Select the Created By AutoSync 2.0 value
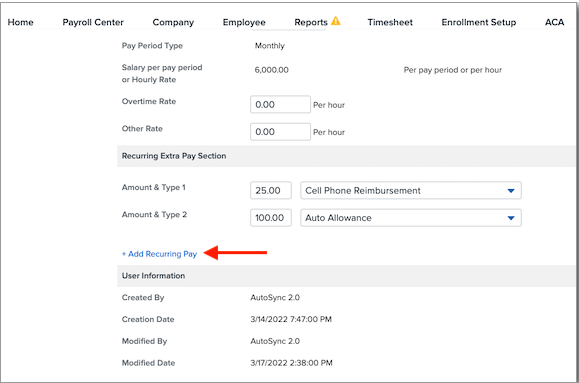This screenshot has height=383, width=579. coord(275,298)
